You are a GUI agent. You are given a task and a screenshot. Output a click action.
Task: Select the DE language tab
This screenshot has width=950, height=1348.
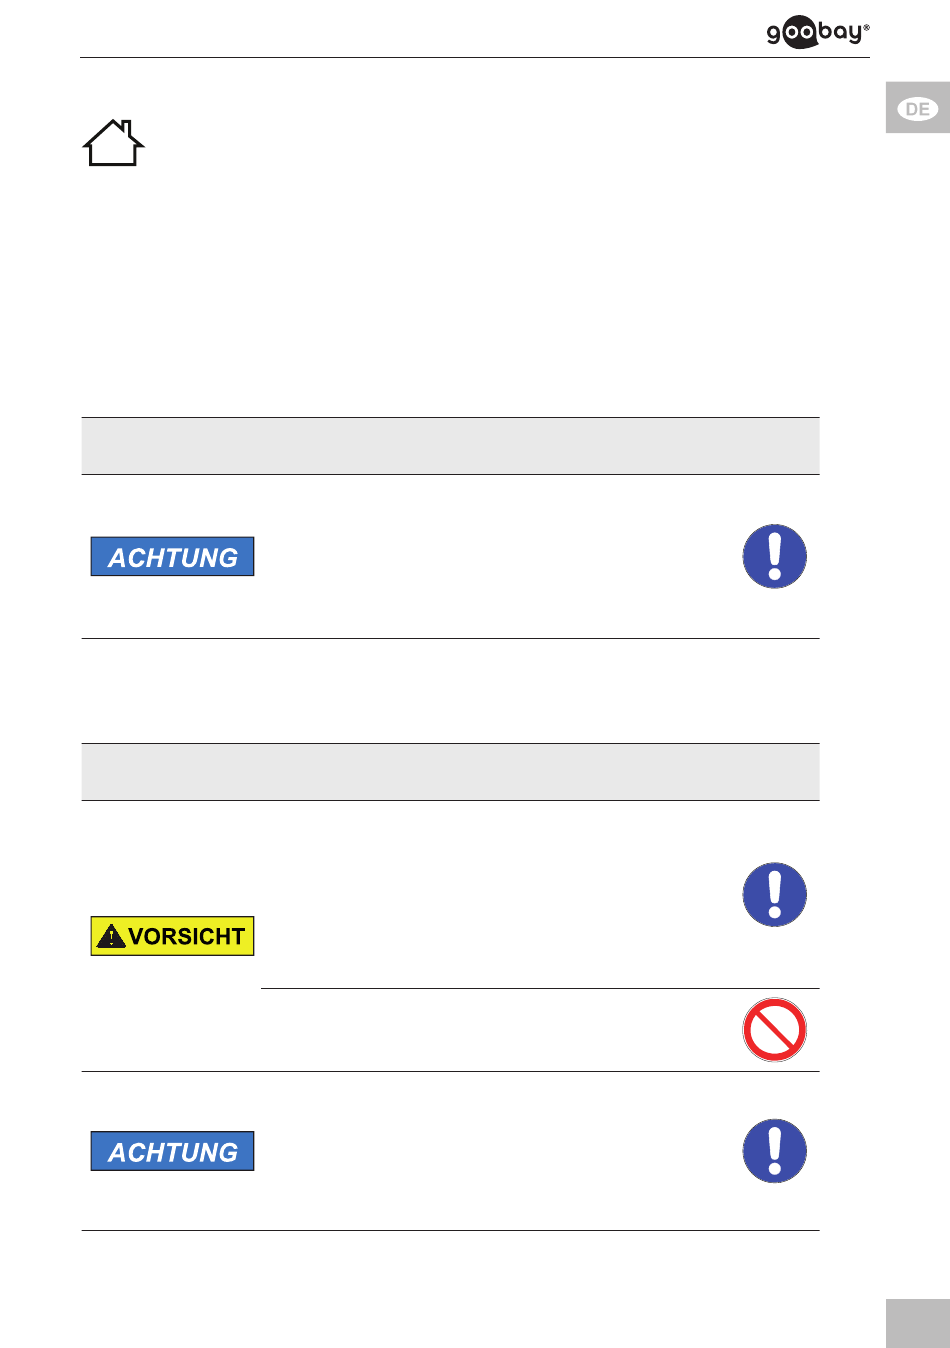[917, 109]
